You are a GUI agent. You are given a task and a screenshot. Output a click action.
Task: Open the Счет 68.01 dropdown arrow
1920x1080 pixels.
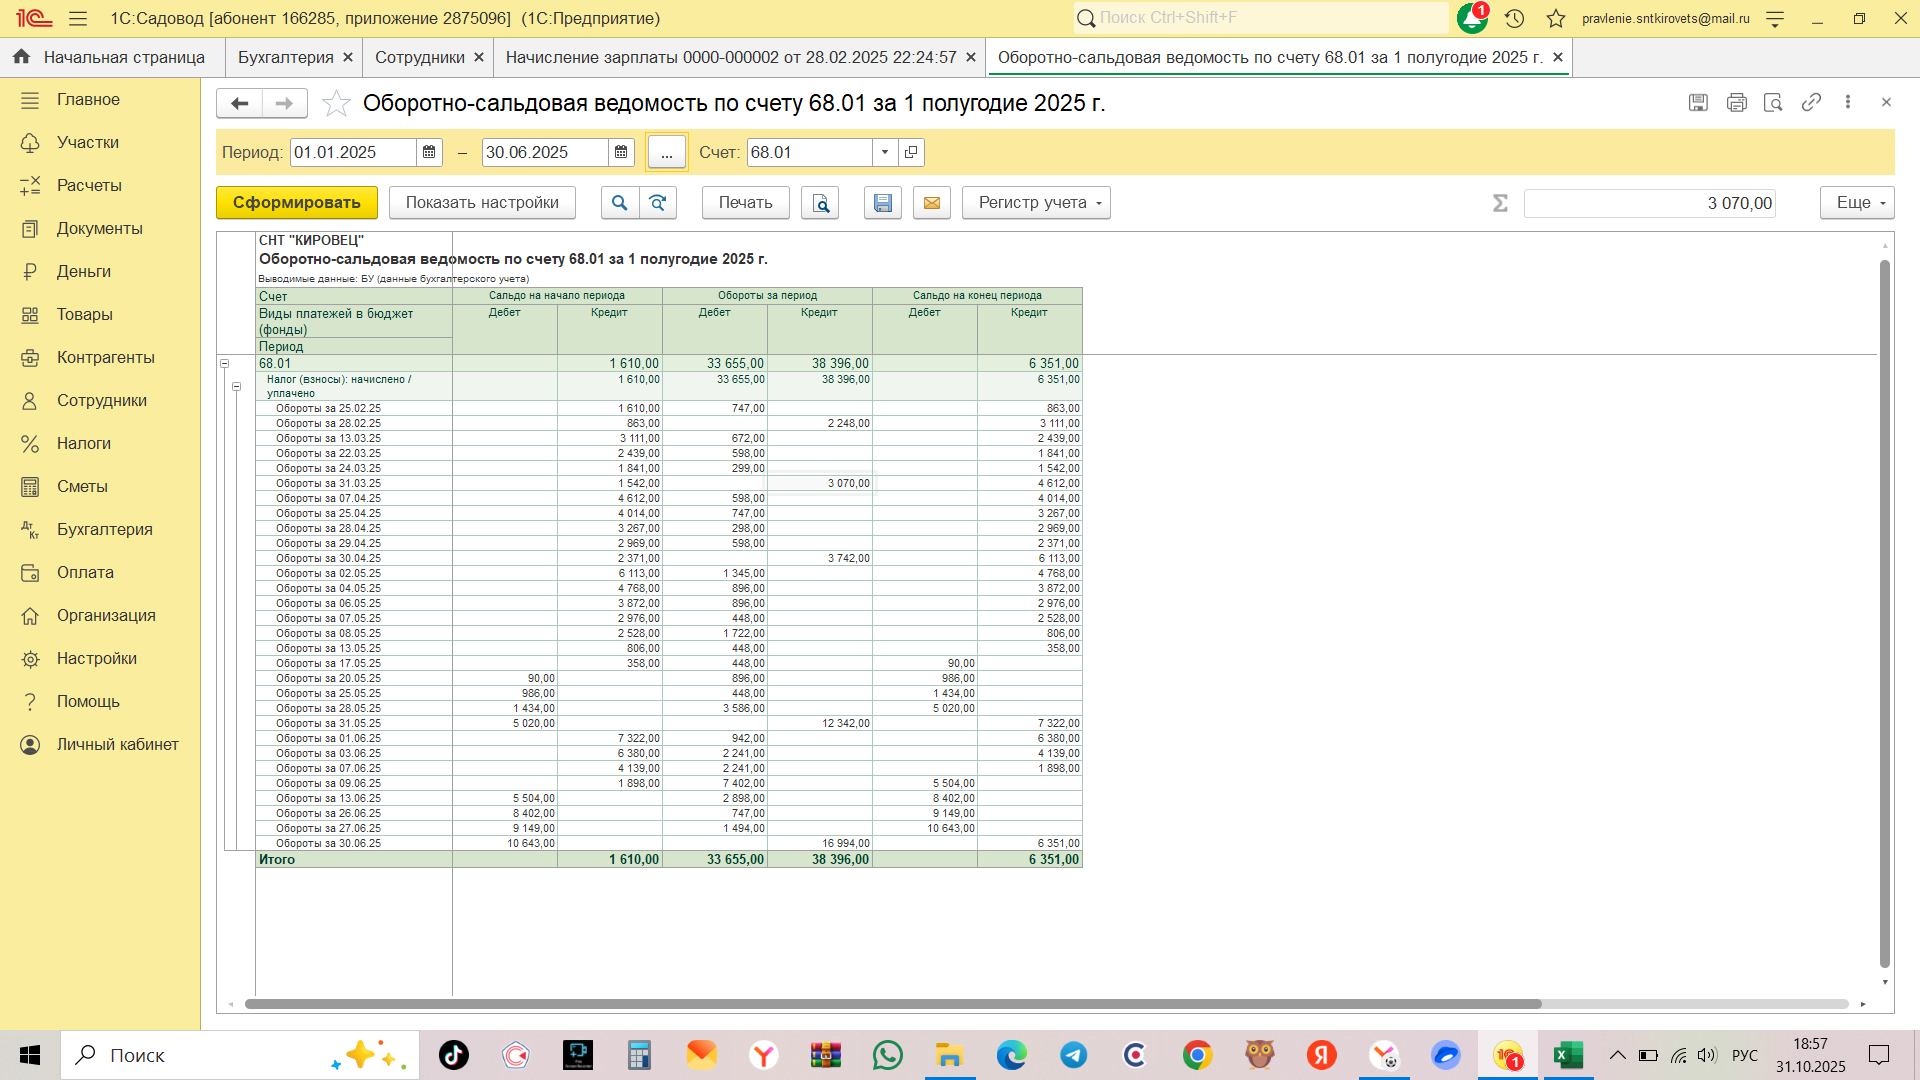tap(885, 152)
